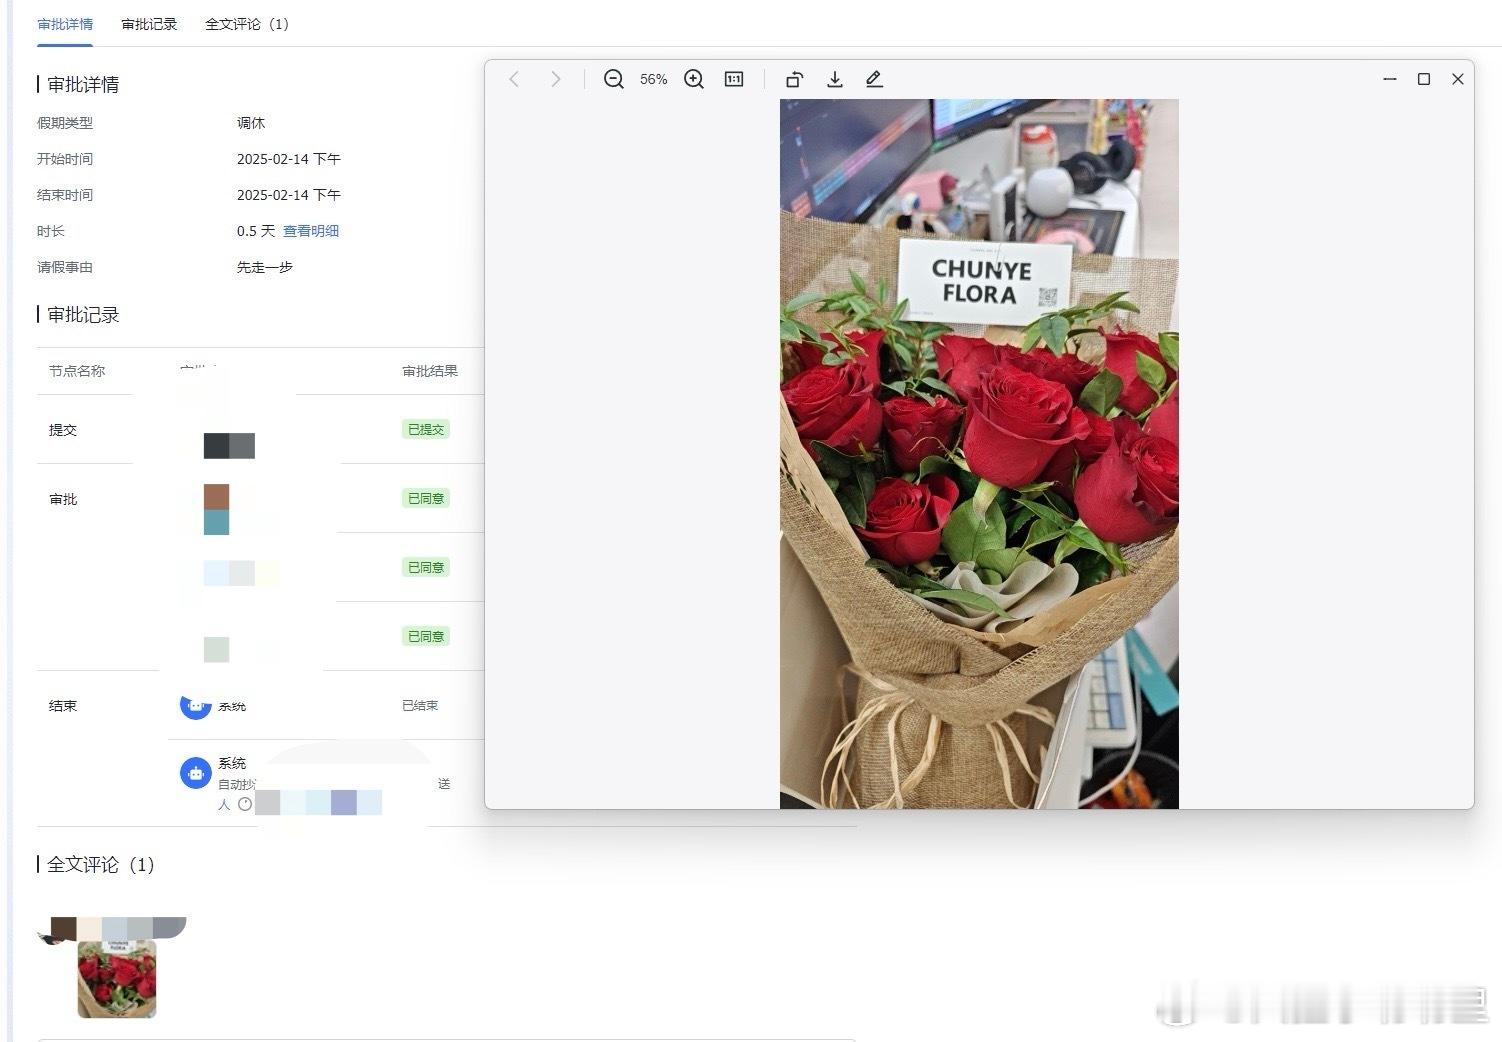Switch to 全文评论 (1) tab
The height and width of the screenshot is (1042, 1502).
(x=247, y=24)
